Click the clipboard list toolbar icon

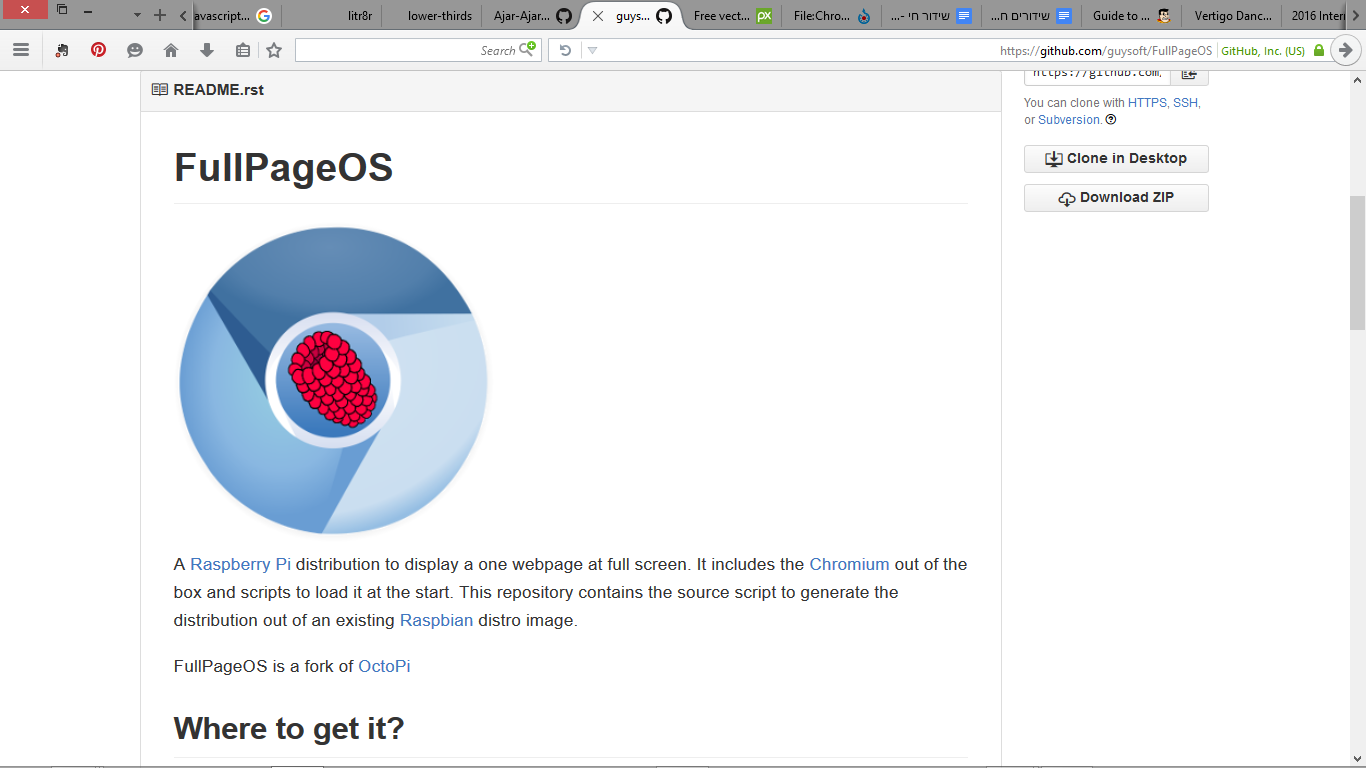[x=243, y=50]
